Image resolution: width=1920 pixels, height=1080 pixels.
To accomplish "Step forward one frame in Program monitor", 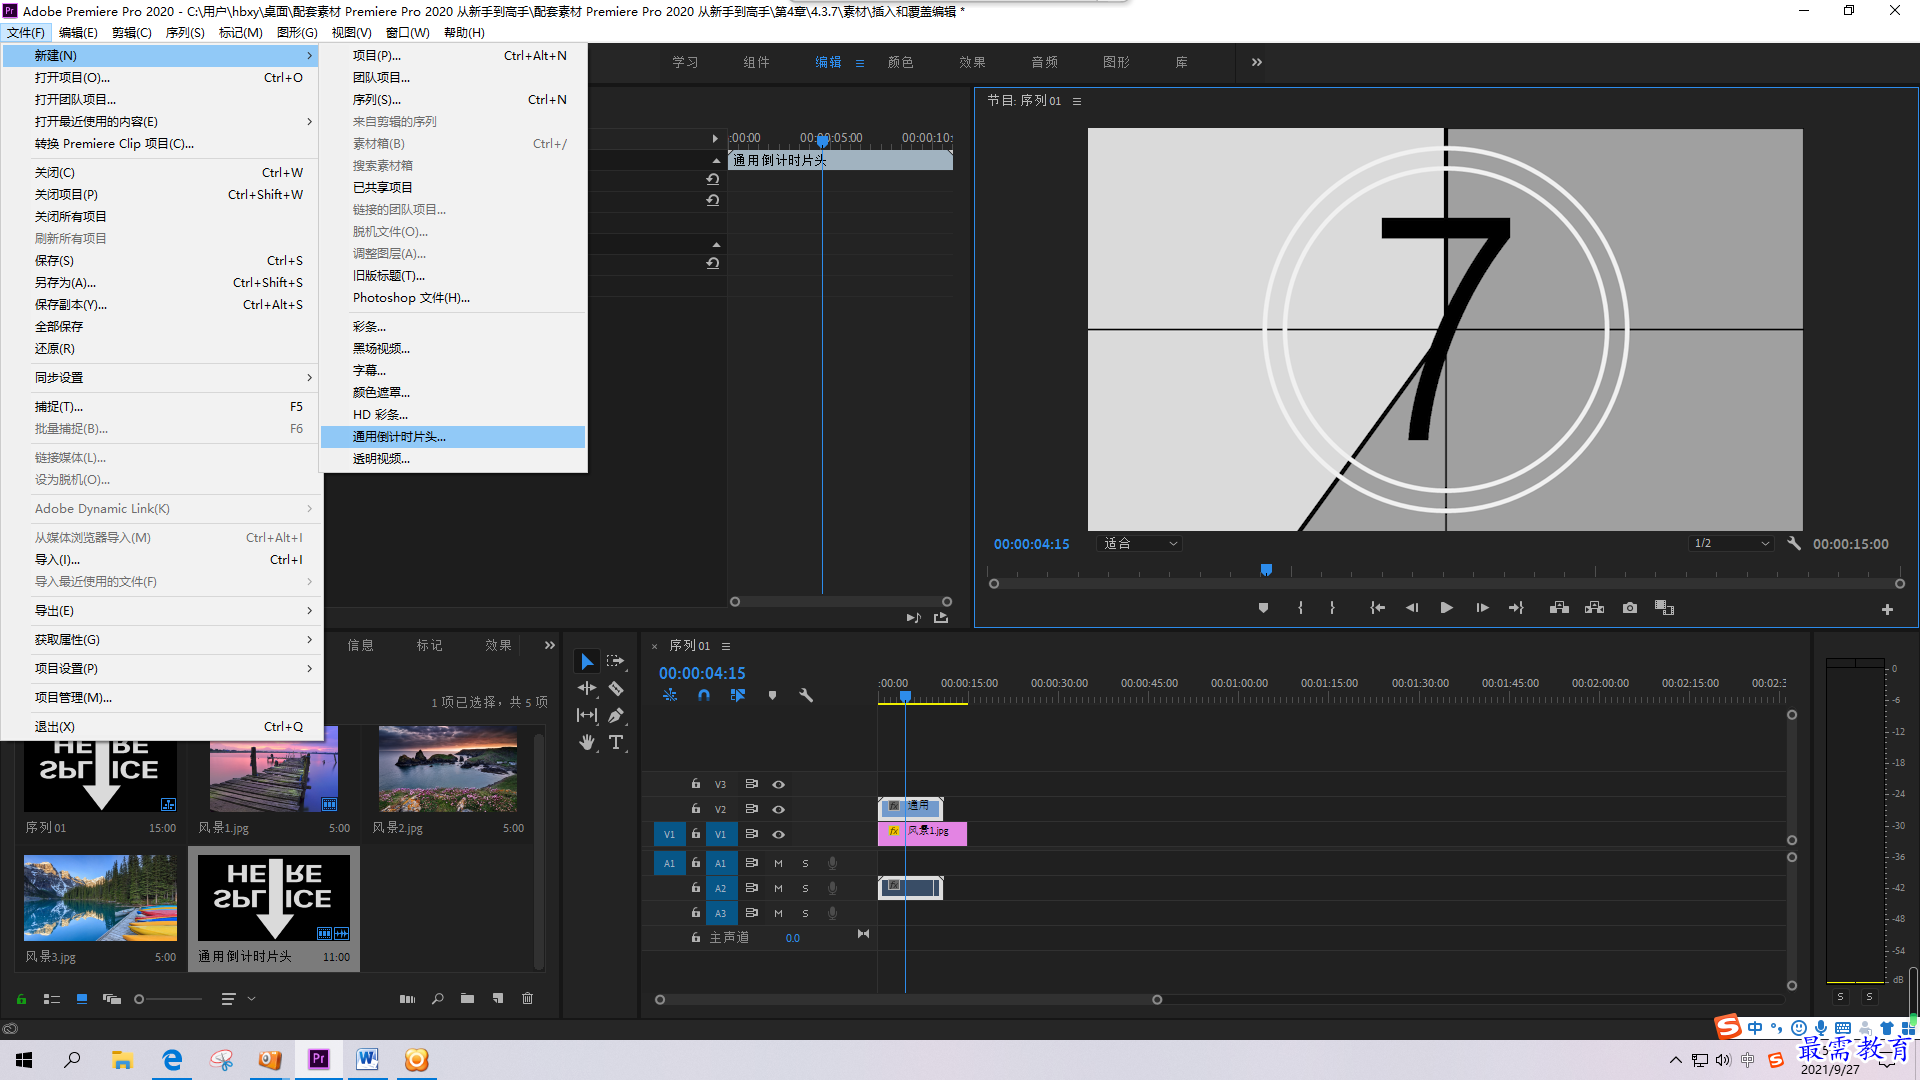I will 1482,608.
